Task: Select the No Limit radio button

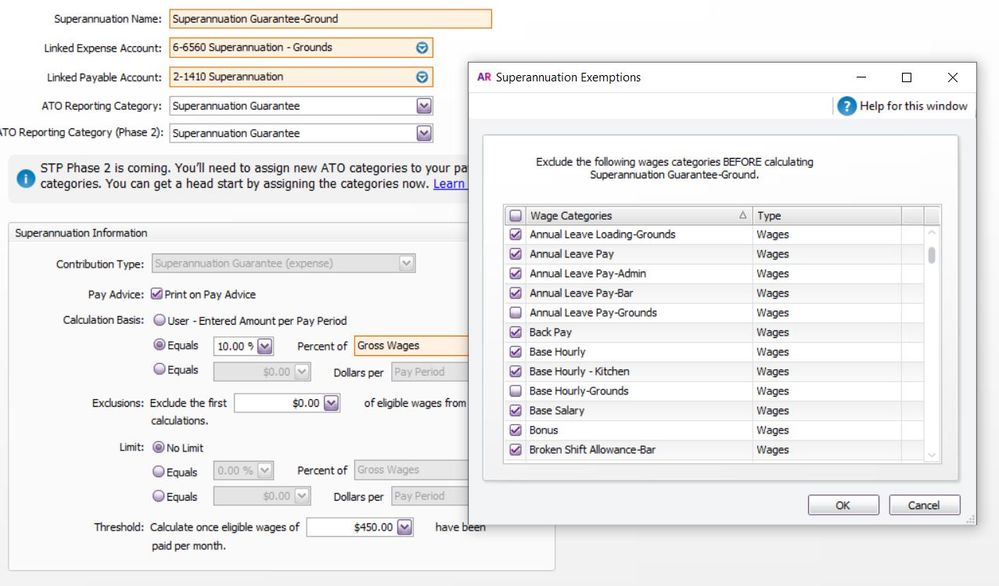Action: [158, 448]
